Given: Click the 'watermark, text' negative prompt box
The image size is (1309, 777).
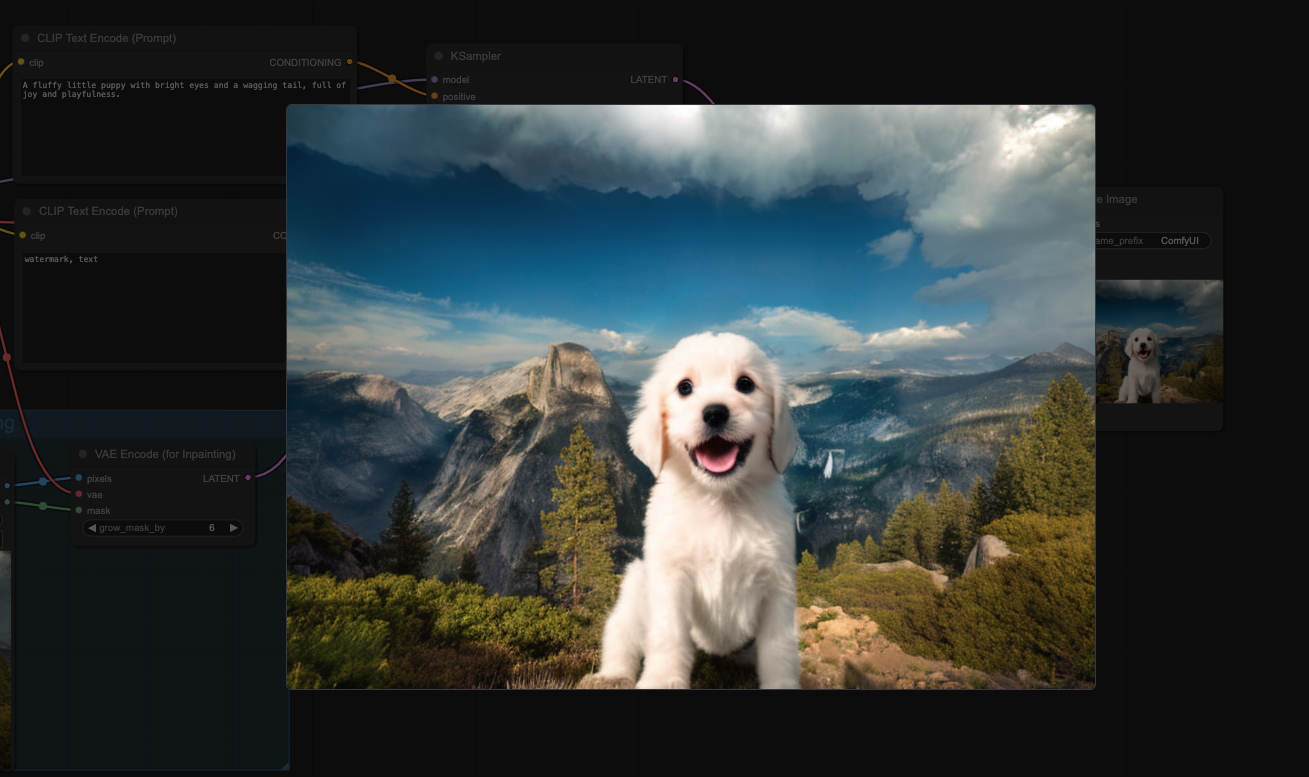Looking at the screenshot, I should [x=154, y=307].
